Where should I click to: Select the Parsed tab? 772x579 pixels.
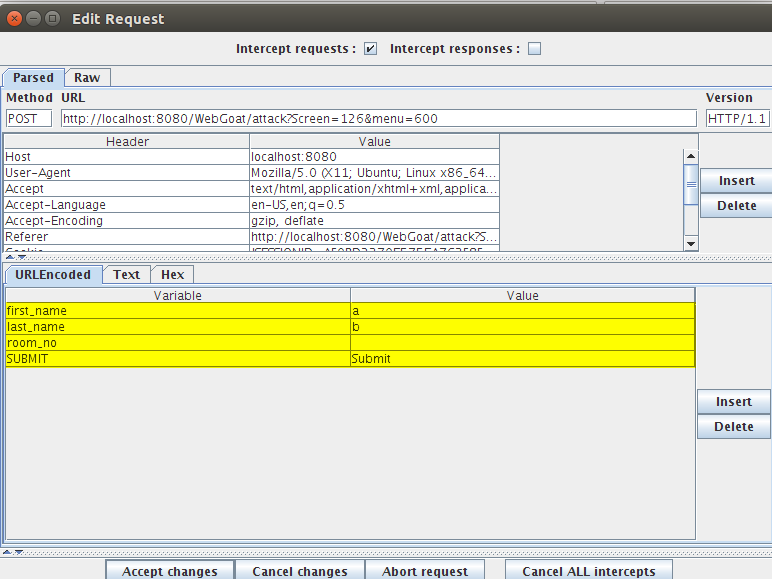(33, 78)
